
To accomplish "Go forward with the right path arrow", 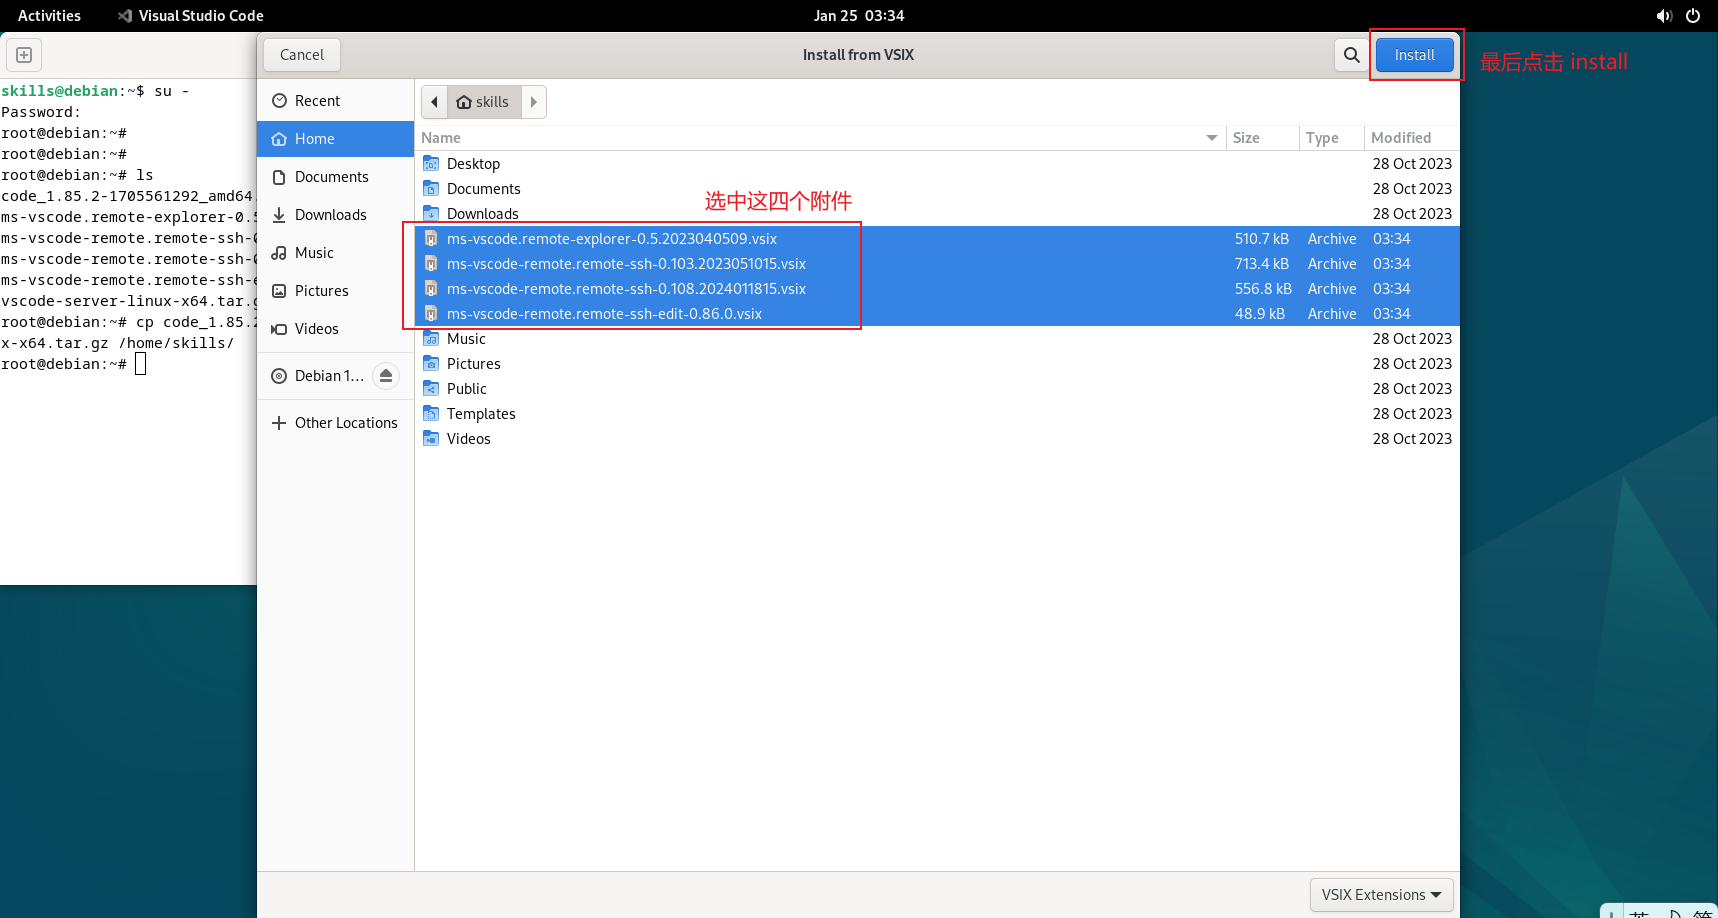I will click(x=534, y=102).
